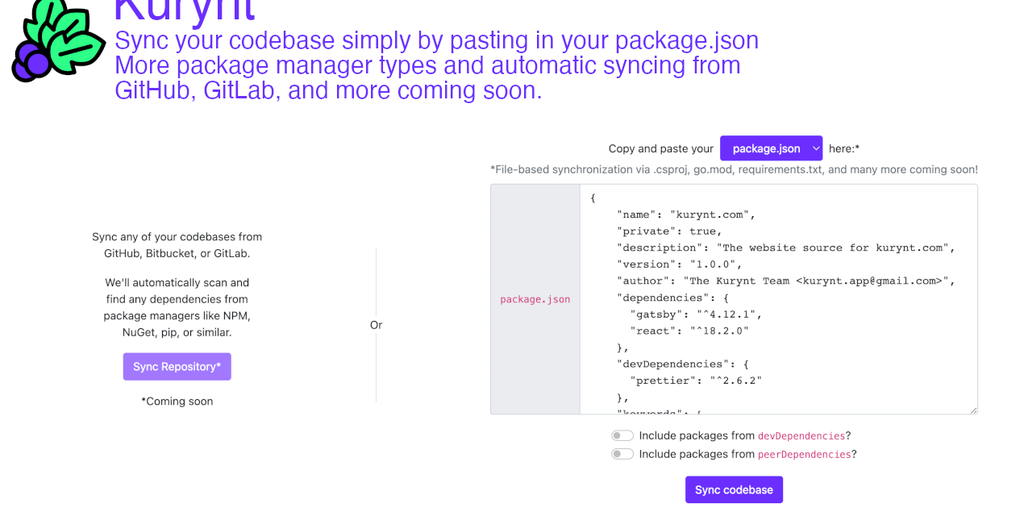Screen dimensions: 1024x512
Task: Click the Kurynt title heading
Action: [x=184, y=10]
